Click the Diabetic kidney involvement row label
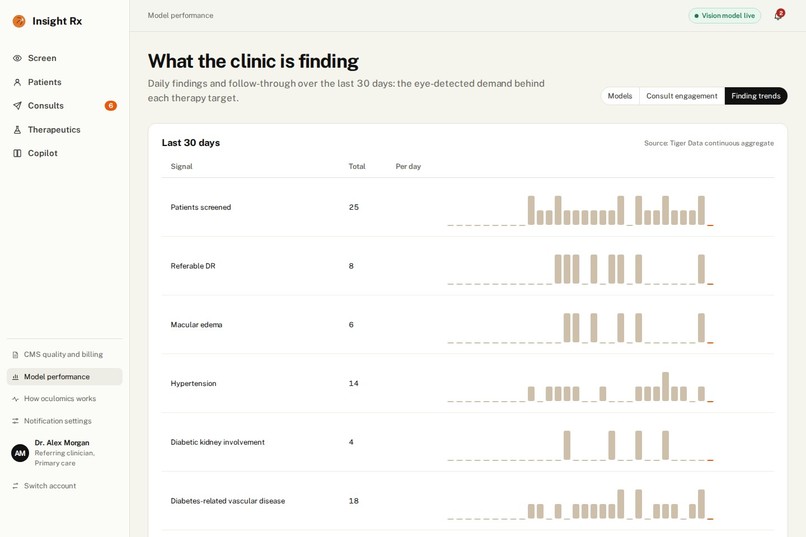 pyautogui.click(x=217, y=442)
